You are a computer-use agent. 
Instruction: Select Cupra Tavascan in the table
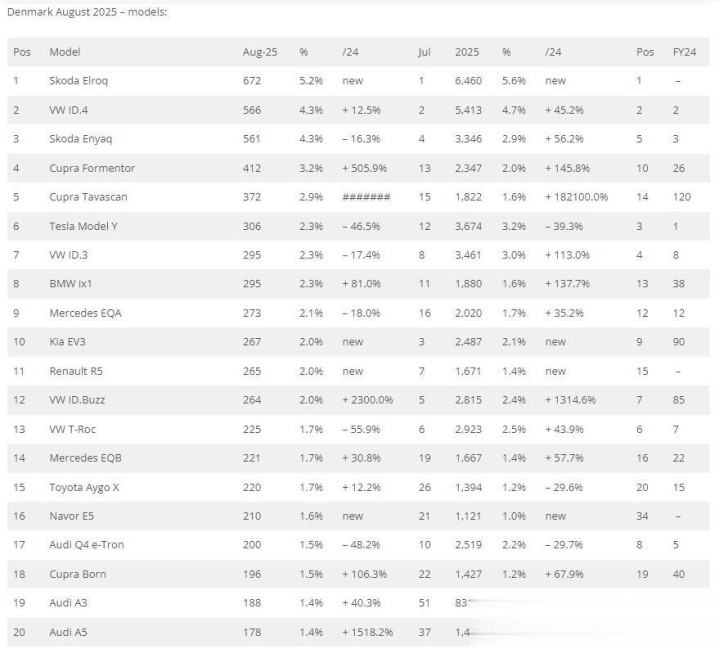click(89, 197)
